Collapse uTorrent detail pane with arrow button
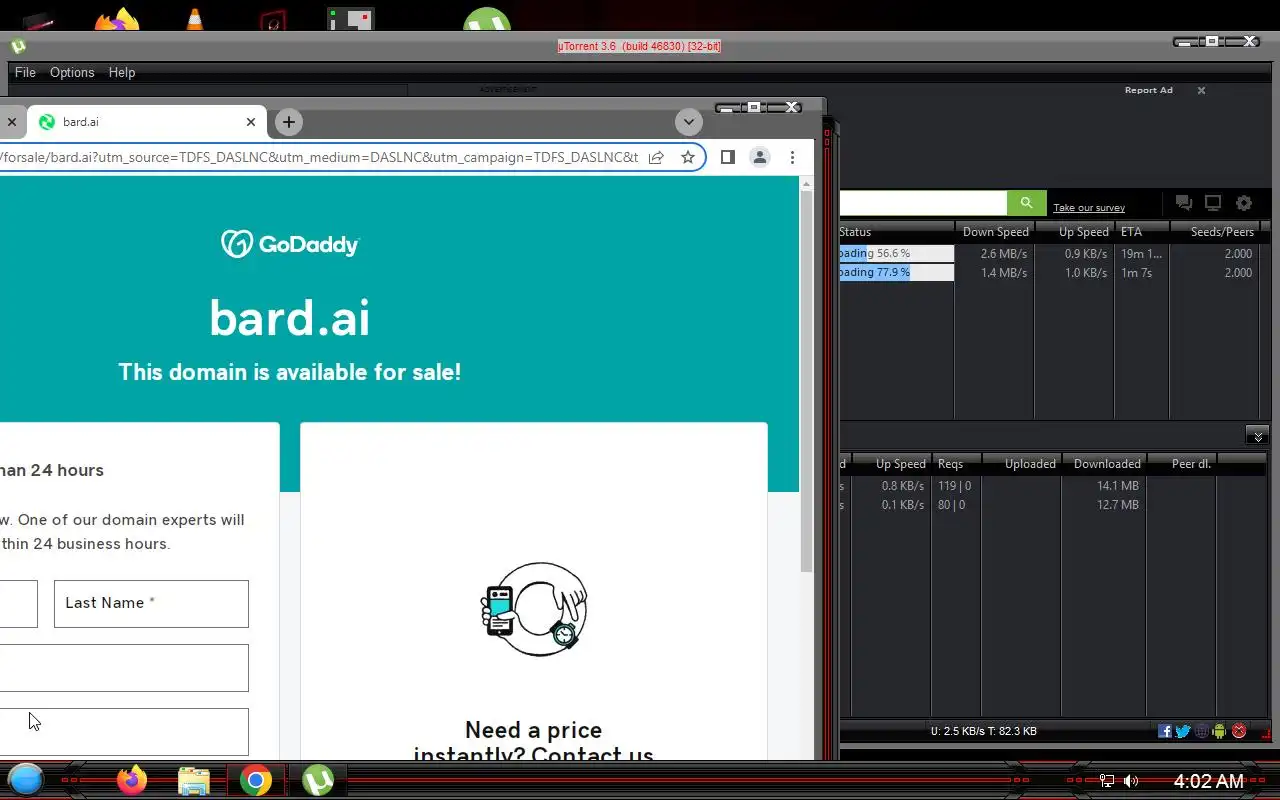This screenshot has width=1280, height=800. [x=1258, y=435]
